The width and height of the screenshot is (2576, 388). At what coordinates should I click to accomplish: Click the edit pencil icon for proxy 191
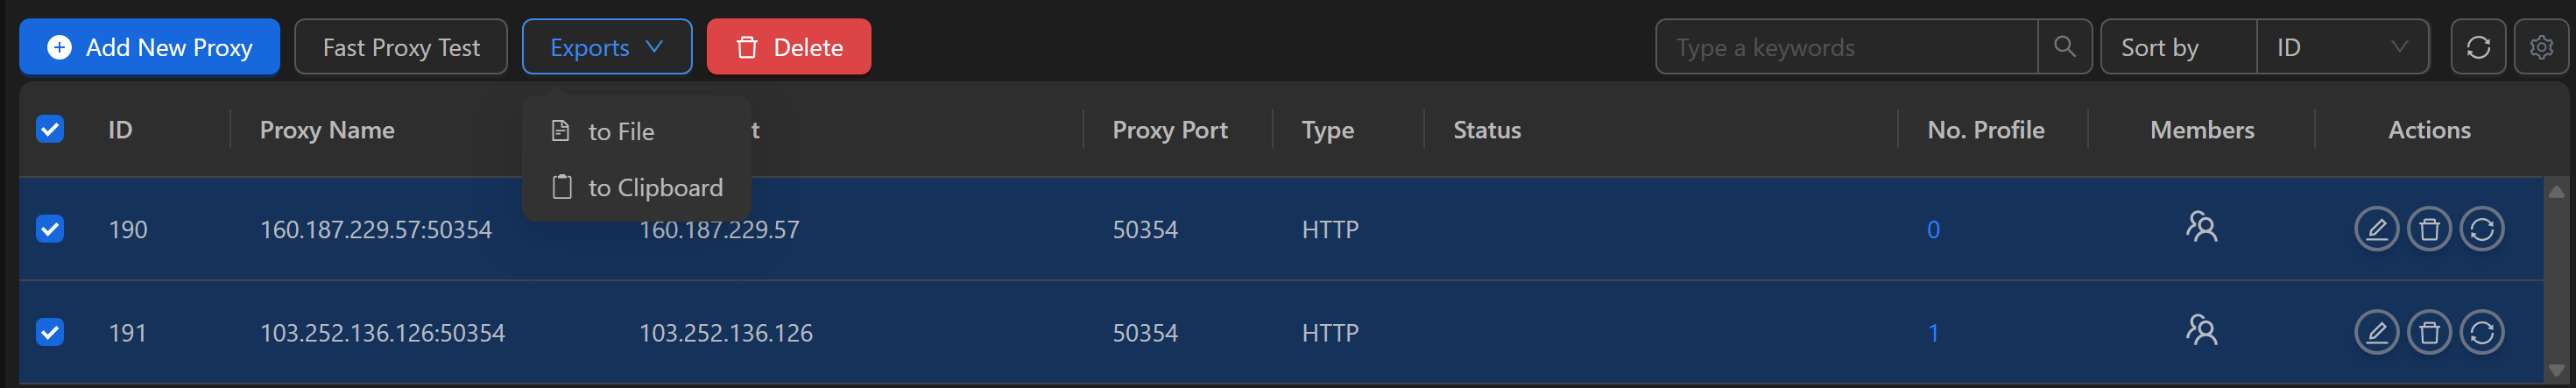[2376, 332]
